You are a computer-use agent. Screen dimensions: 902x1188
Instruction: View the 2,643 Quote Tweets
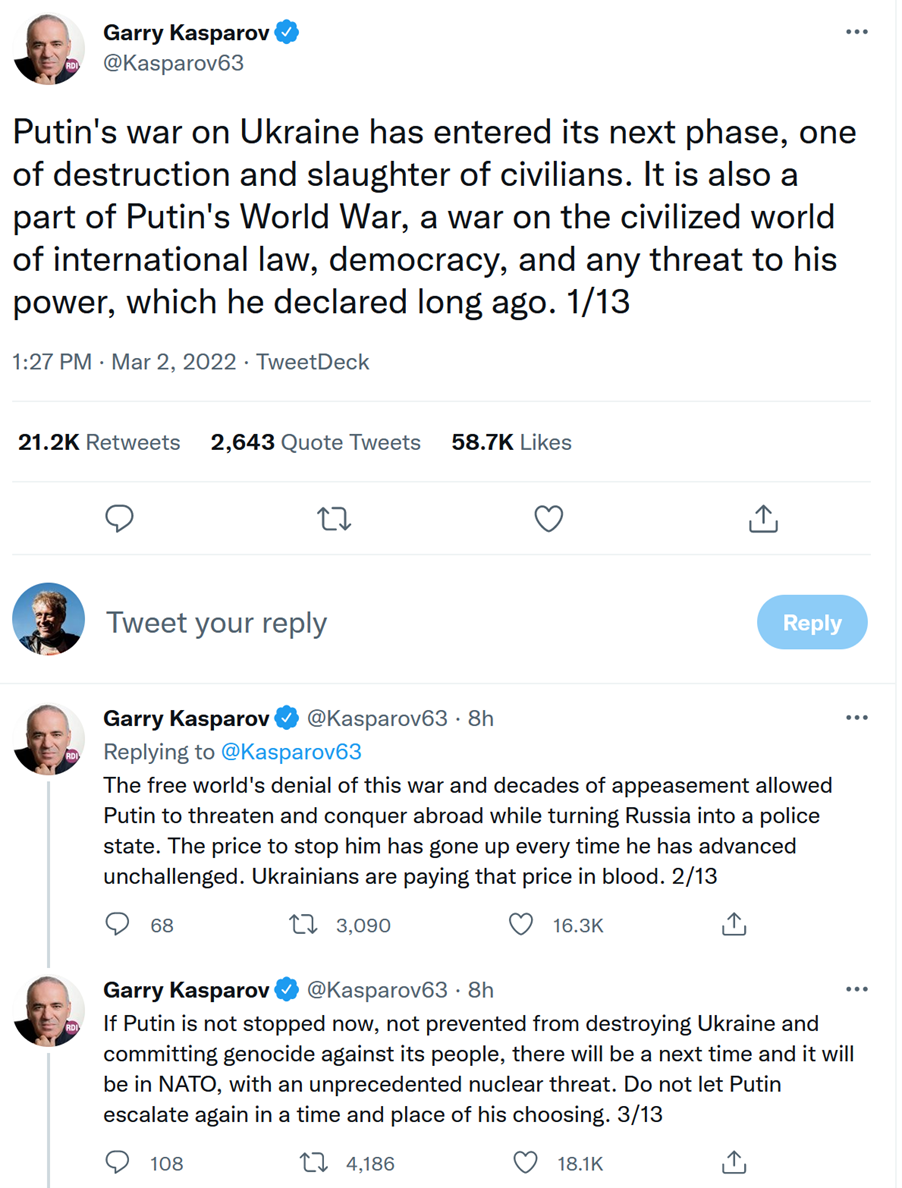click(x=315, y=442)
